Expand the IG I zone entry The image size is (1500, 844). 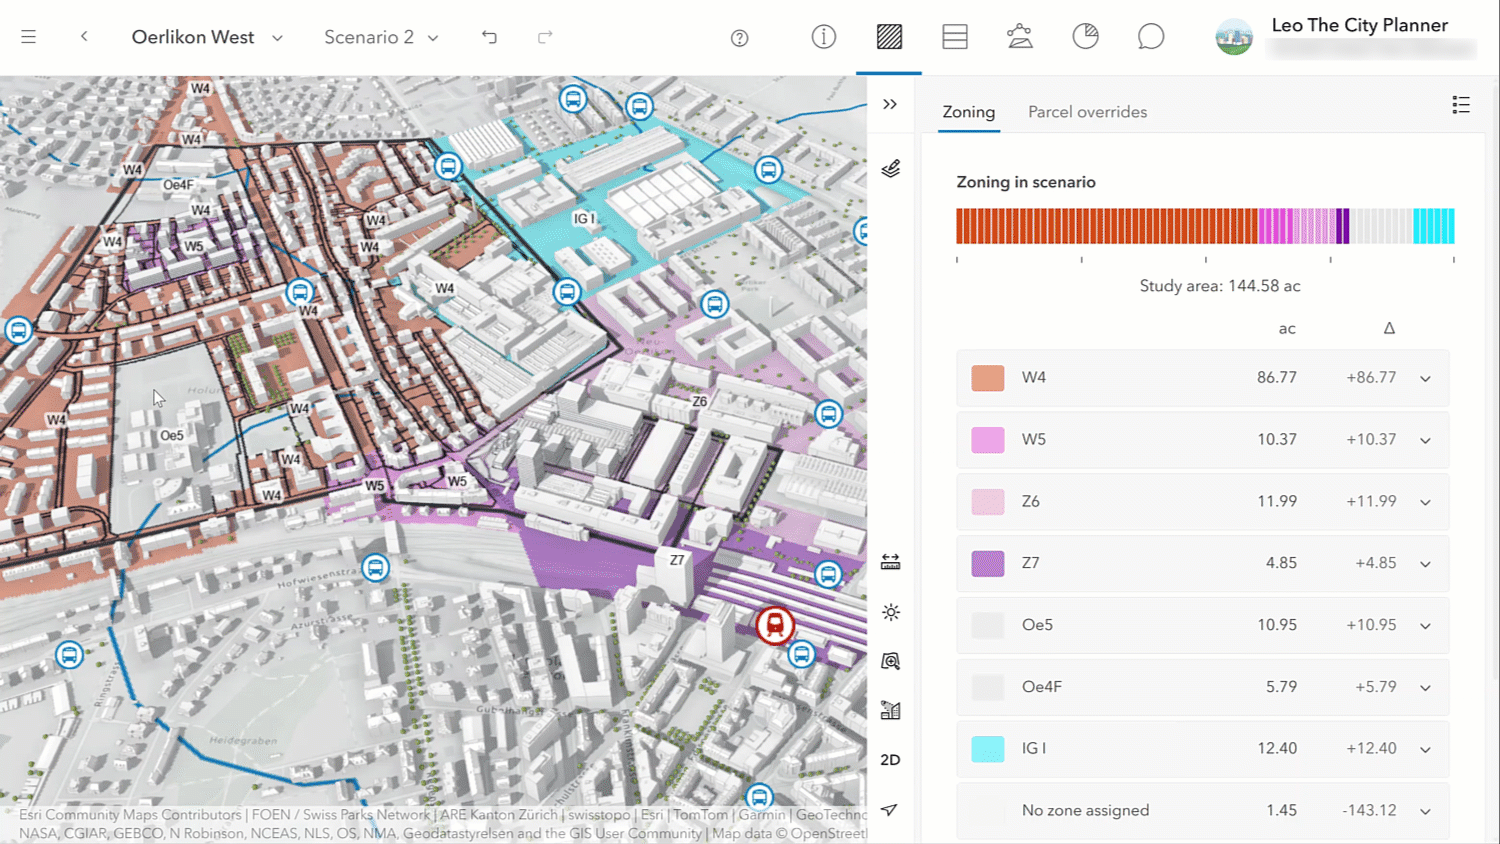pos(1424,748)
